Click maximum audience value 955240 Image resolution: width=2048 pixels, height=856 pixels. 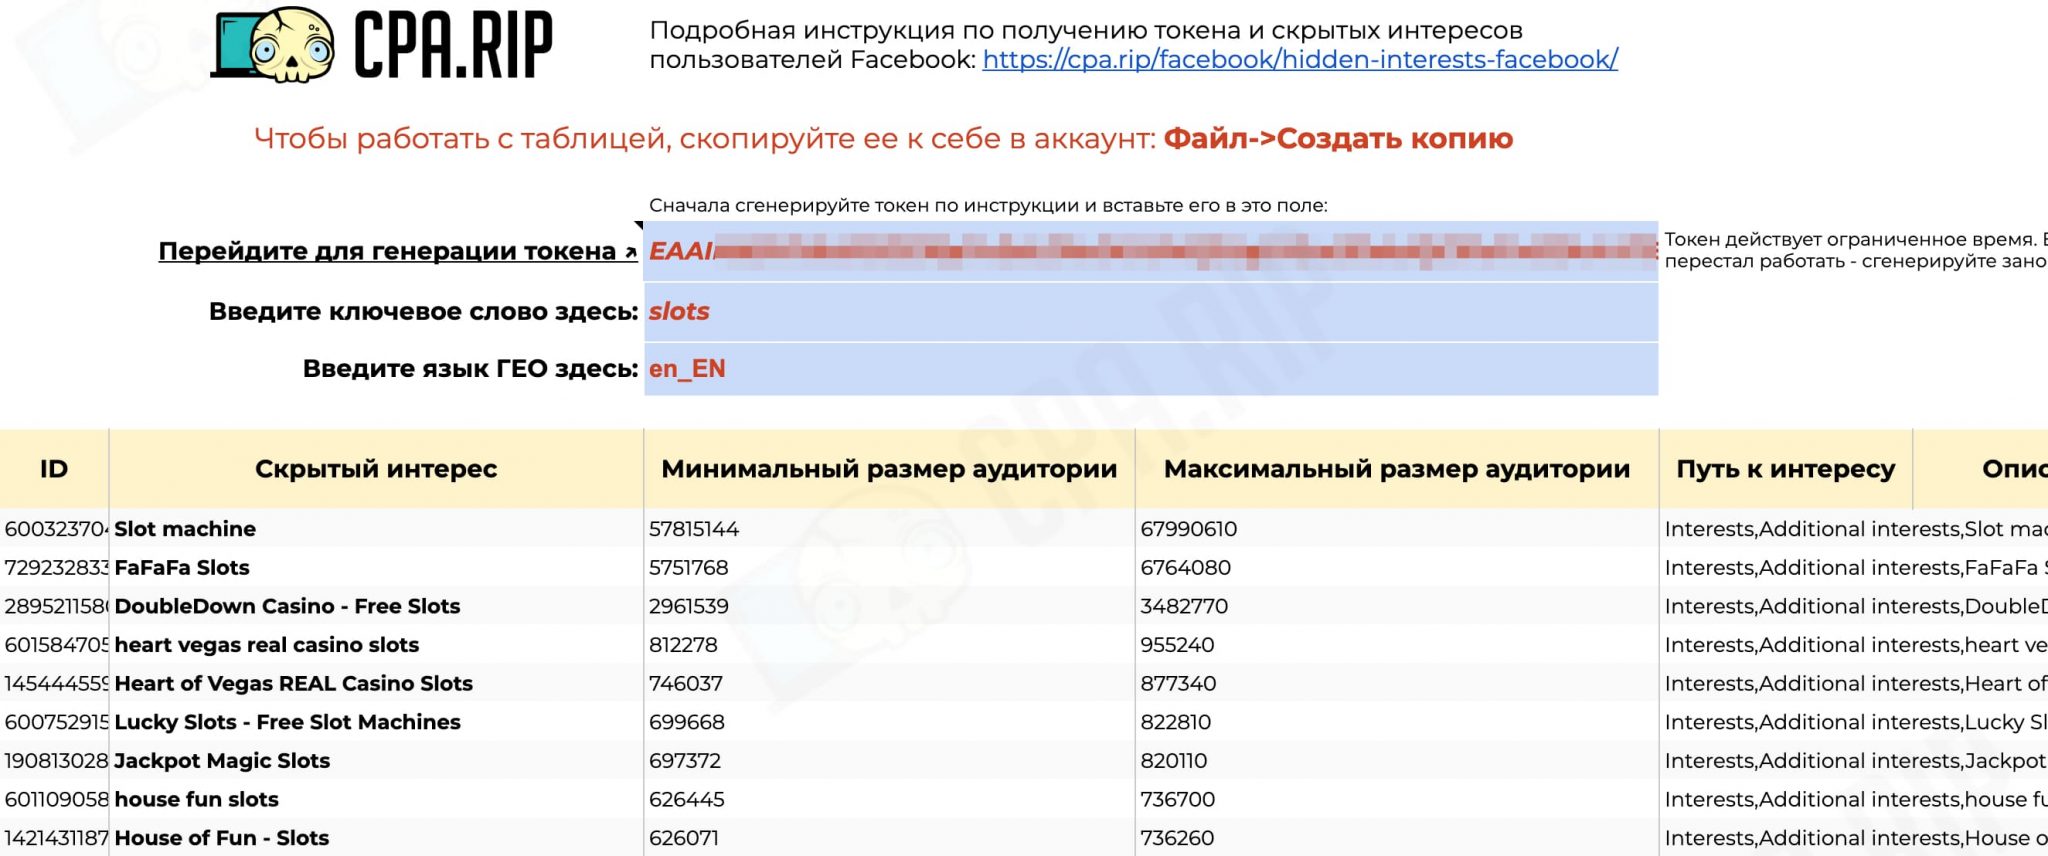[1178, 645]
